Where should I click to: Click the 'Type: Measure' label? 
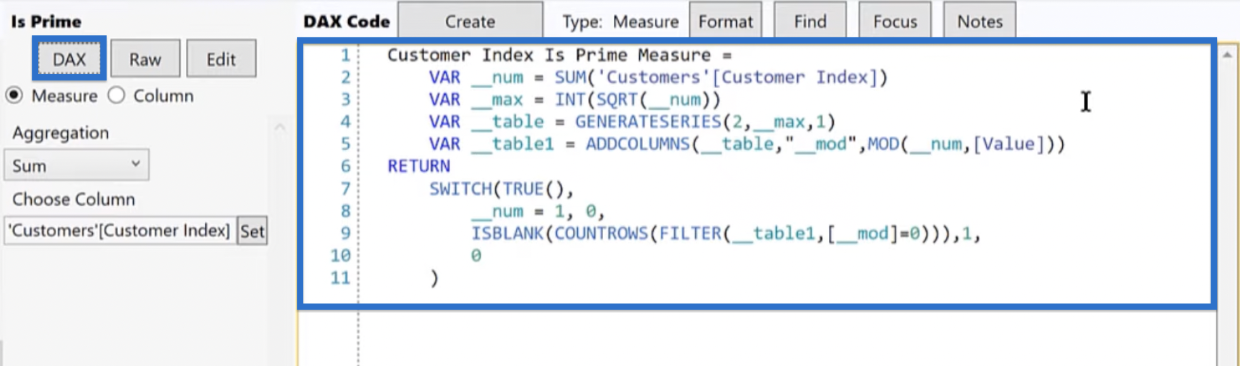620,21
